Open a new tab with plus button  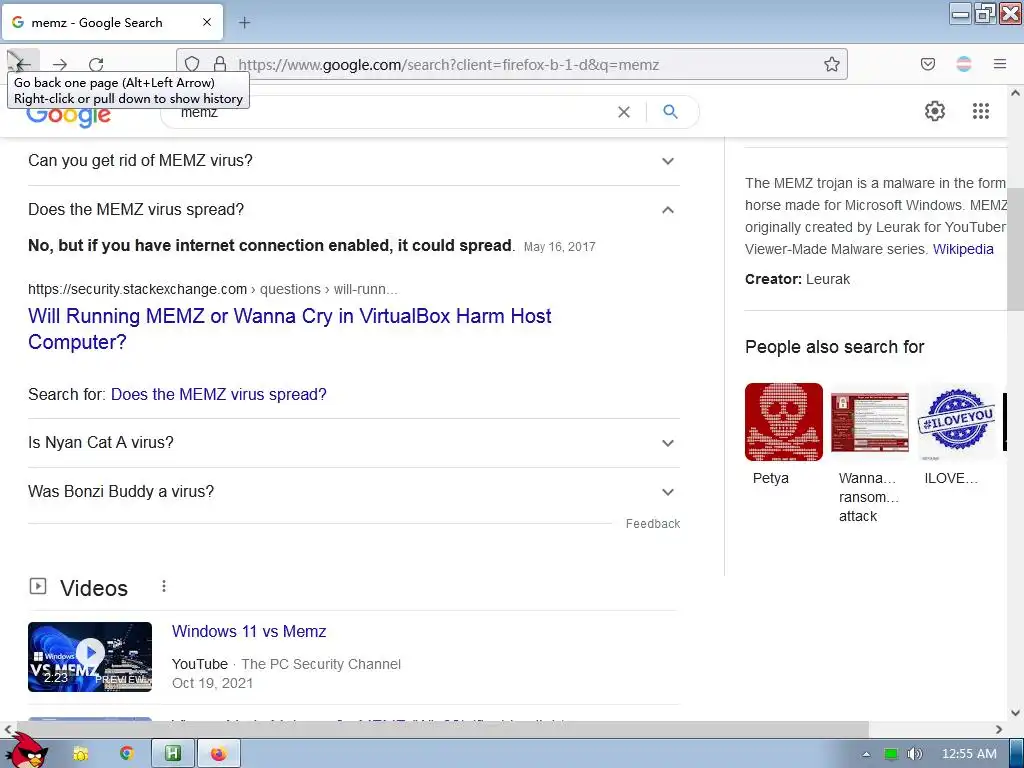[x=244, y=23]
